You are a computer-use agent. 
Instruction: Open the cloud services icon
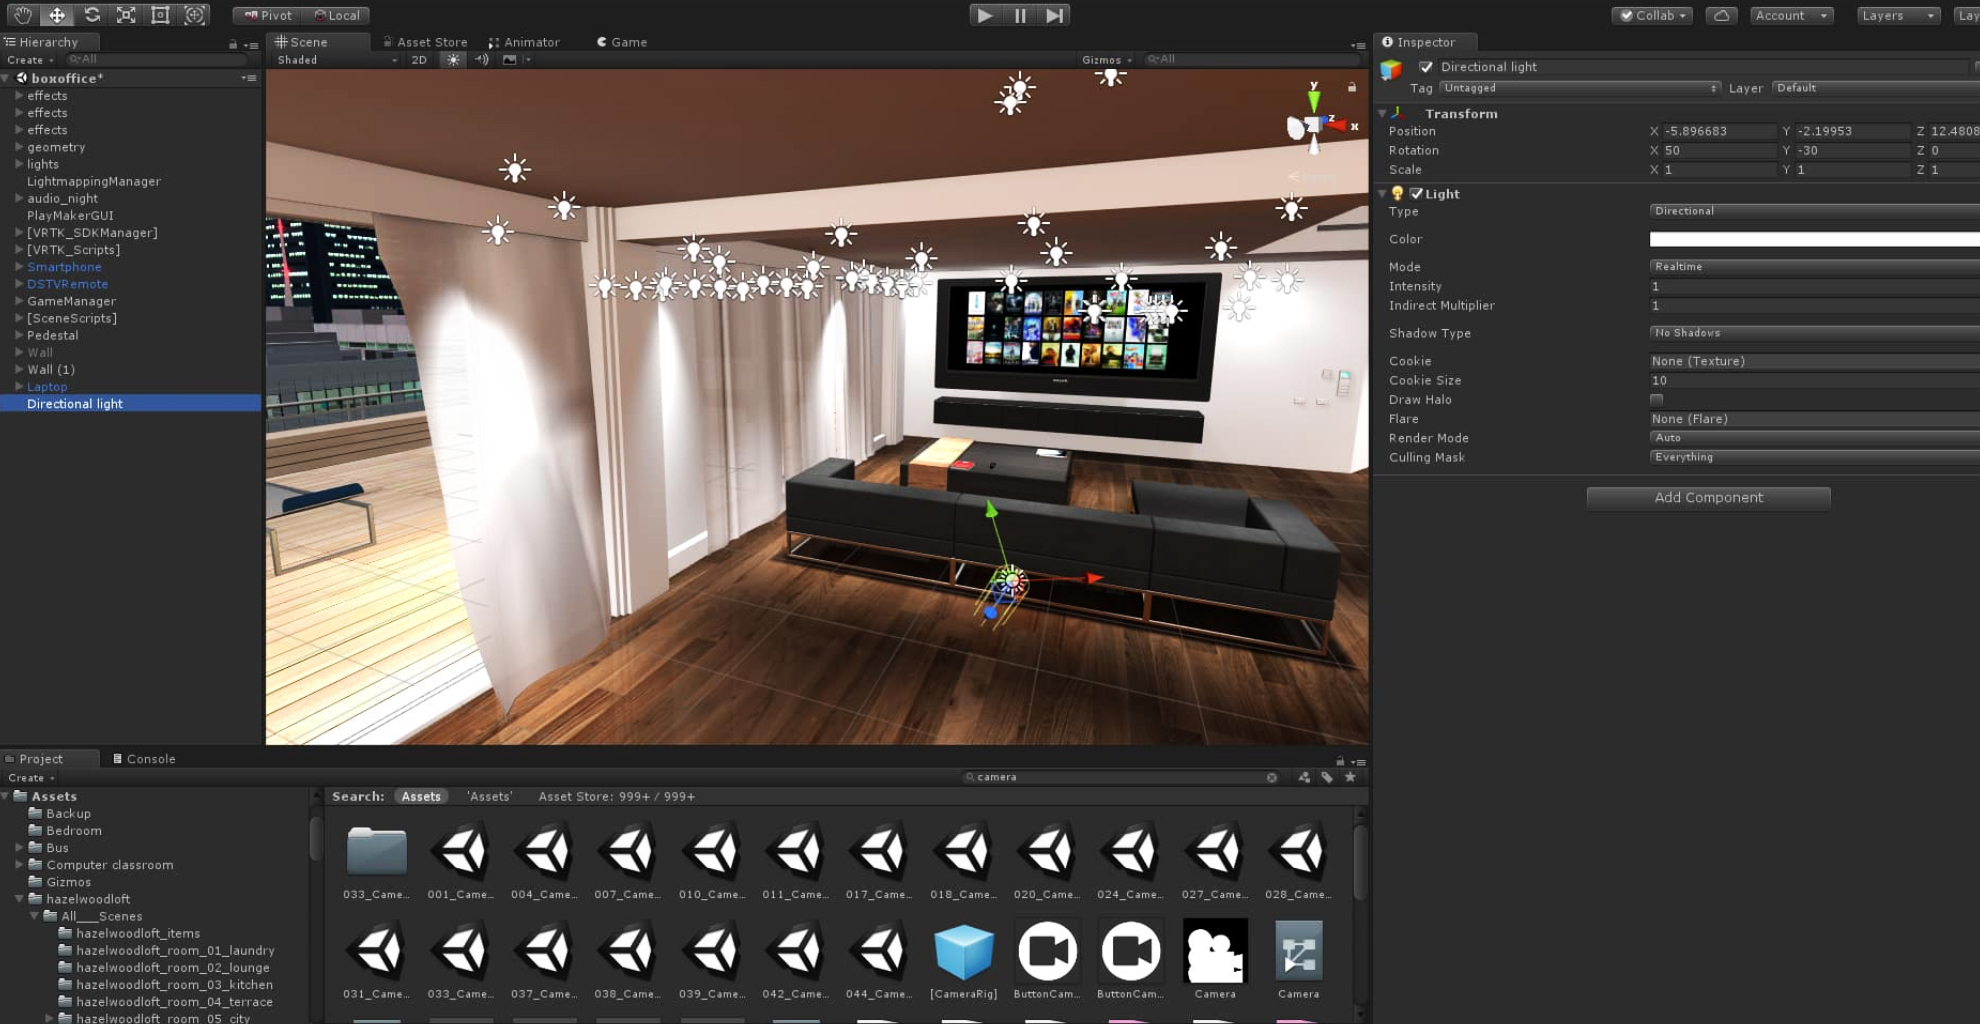1721,15
